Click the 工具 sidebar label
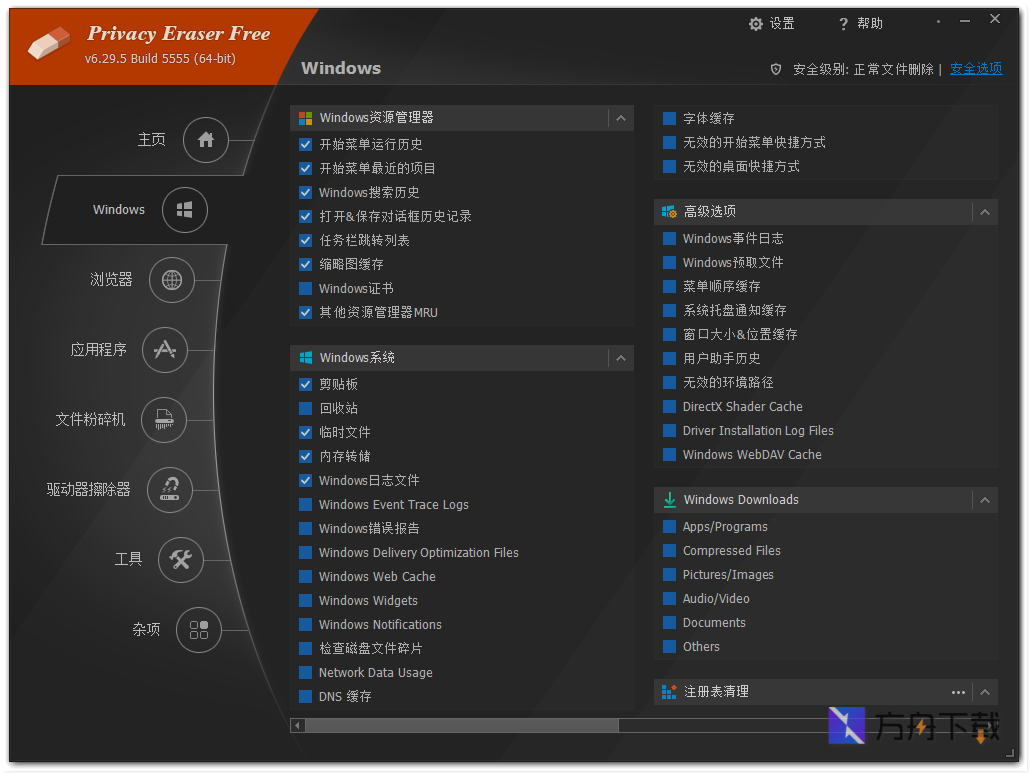 pyautogui.click(x=128, y=559)
